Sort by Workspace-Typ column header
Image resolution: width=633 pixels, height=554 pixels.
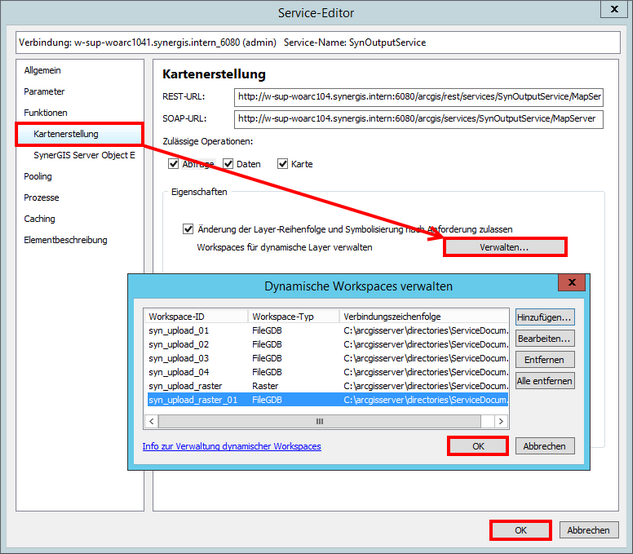(293, 317)
